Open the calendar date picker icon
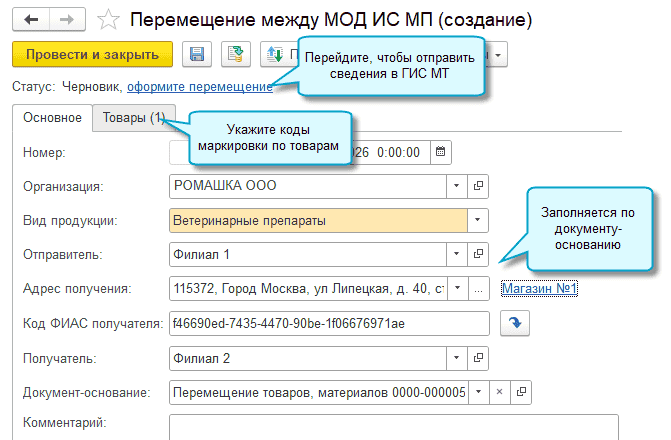The width and height of the screenshot is (671, 440). pyautogui.click(x=440, y=152)
